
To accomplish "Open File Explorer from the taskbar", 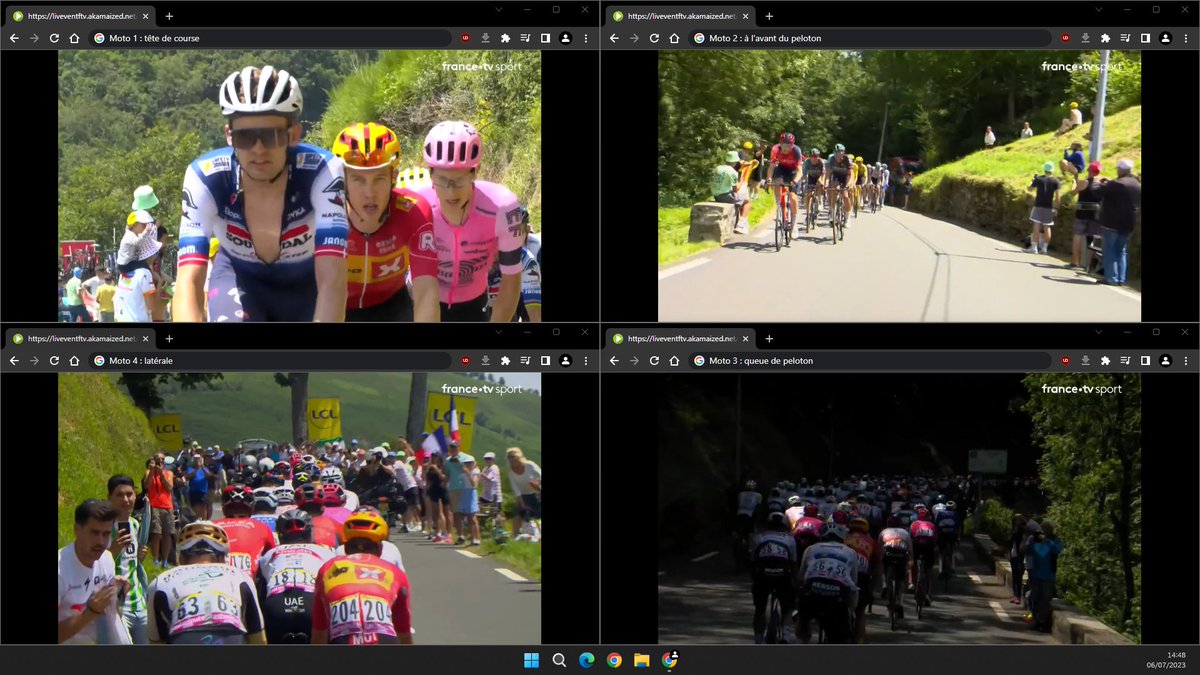I will (x=640, y=660).
